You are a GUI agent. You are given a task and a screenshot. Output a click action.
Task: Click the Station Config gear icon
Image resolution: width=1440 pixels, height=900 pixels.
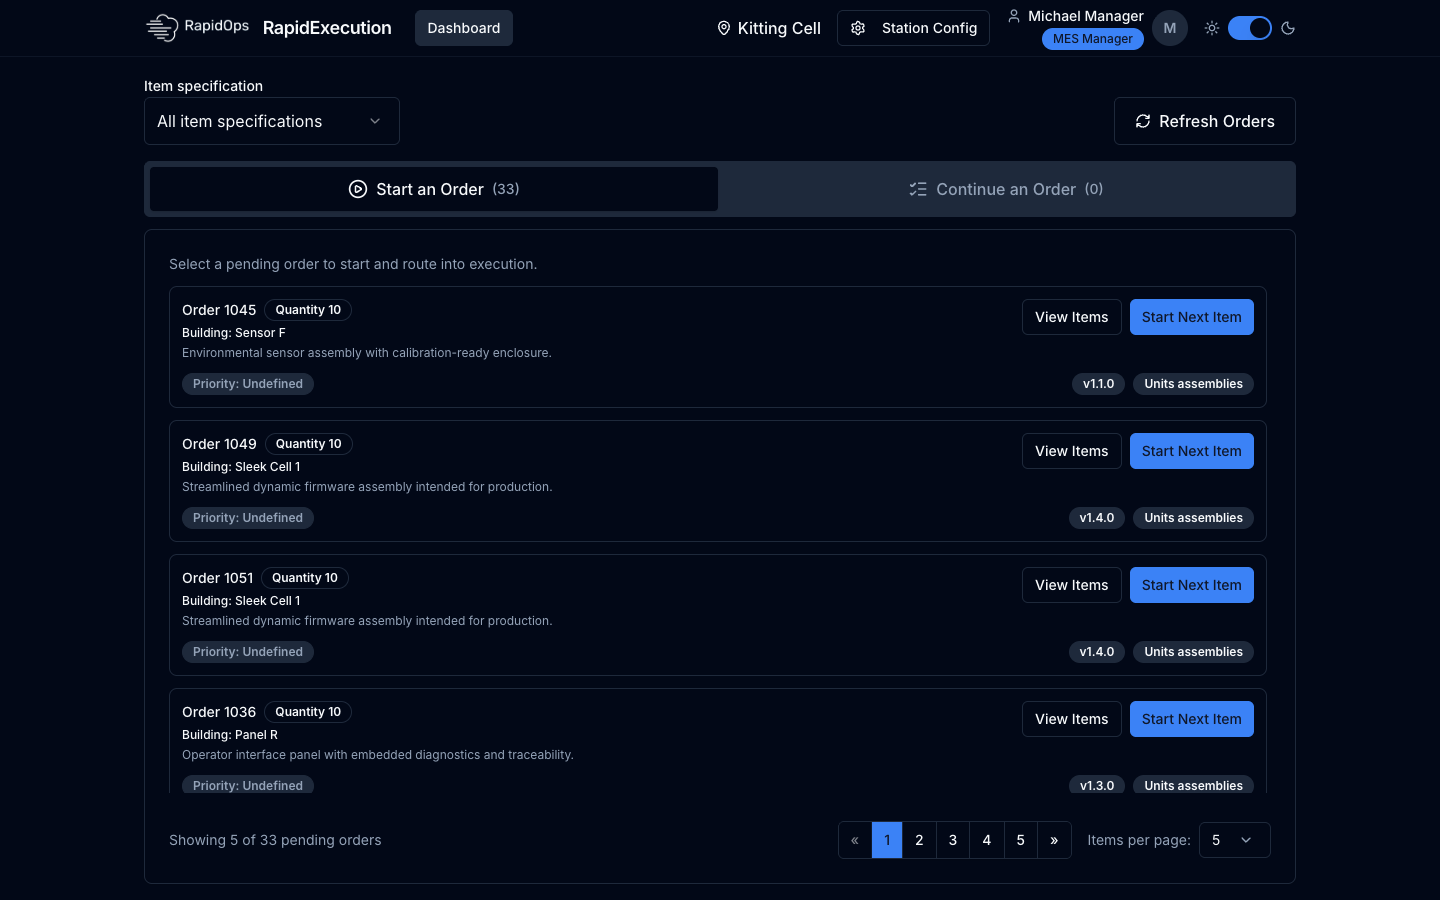858,28
